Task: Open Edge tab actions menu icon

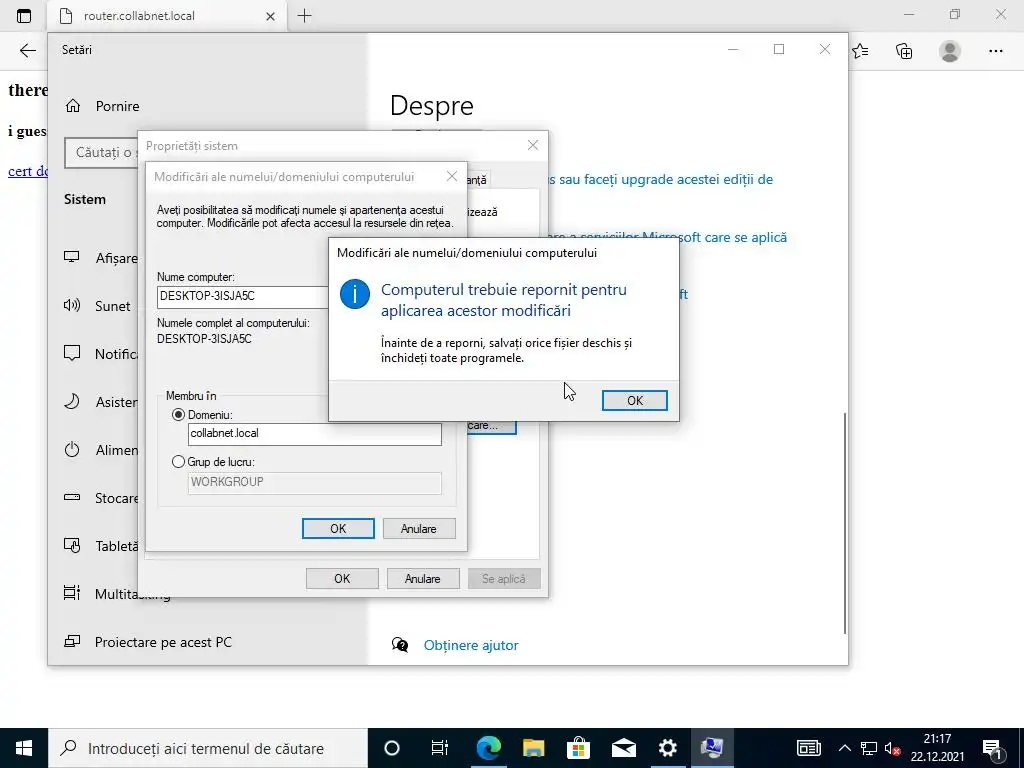Action: 24,16
